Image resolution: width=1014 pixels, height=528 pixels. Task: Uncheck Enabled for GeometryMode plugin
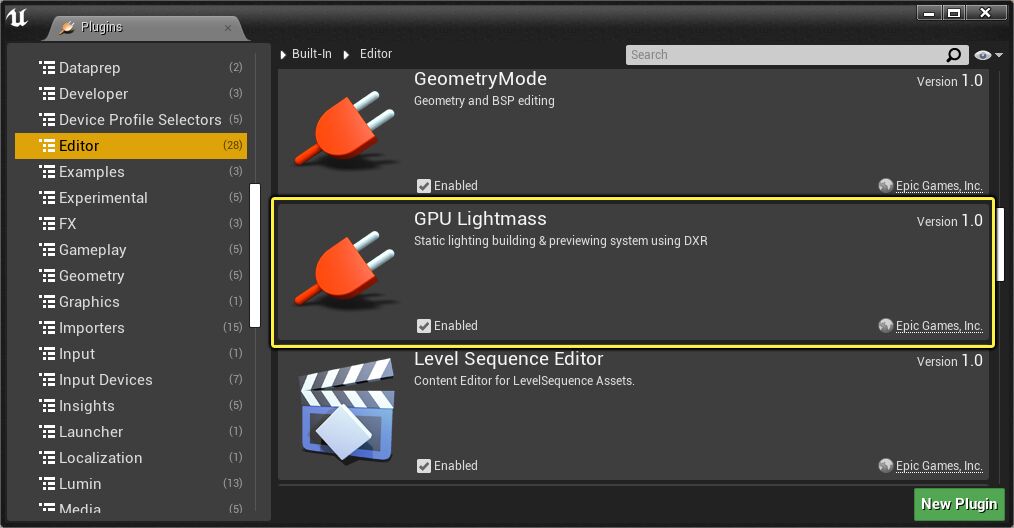[424, 186]
